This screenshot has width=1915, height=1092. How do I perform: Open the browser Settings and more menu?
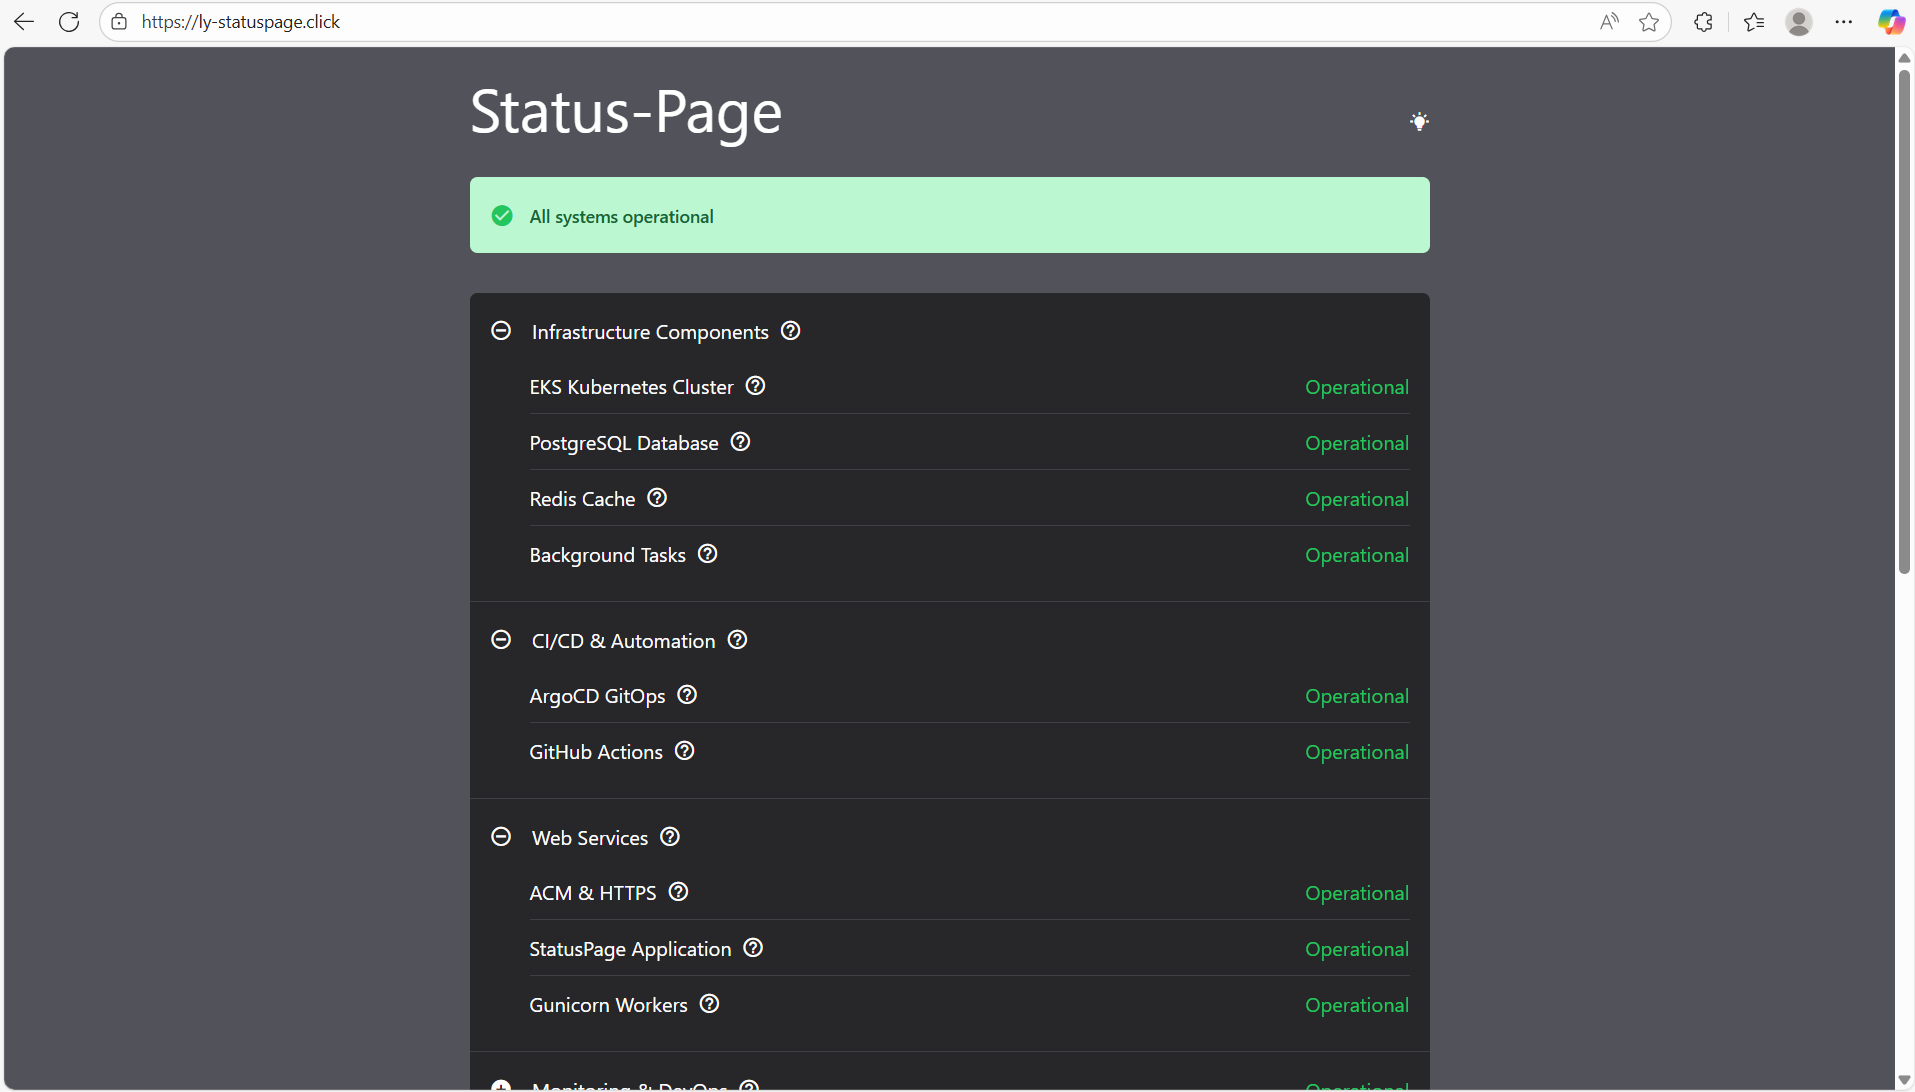coord(1845,22)
